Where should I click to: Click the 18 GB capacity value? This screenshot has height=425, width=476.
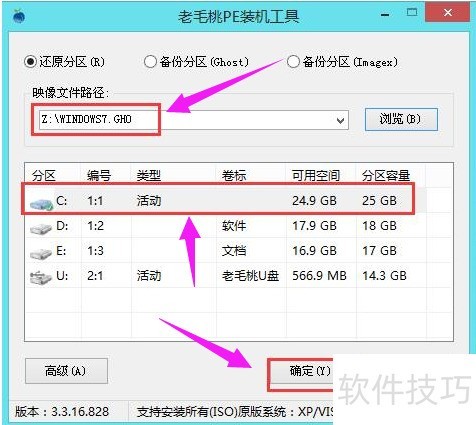click(379, 226)
